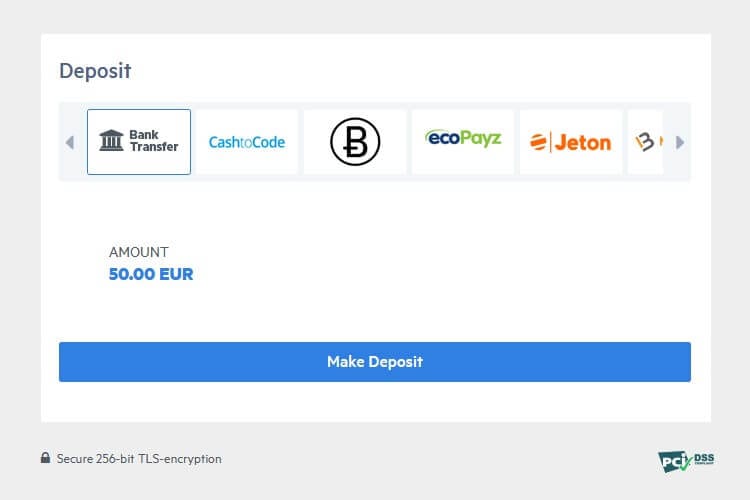
Task: Choose Jeton as payment method
Action: pos(571,142)
